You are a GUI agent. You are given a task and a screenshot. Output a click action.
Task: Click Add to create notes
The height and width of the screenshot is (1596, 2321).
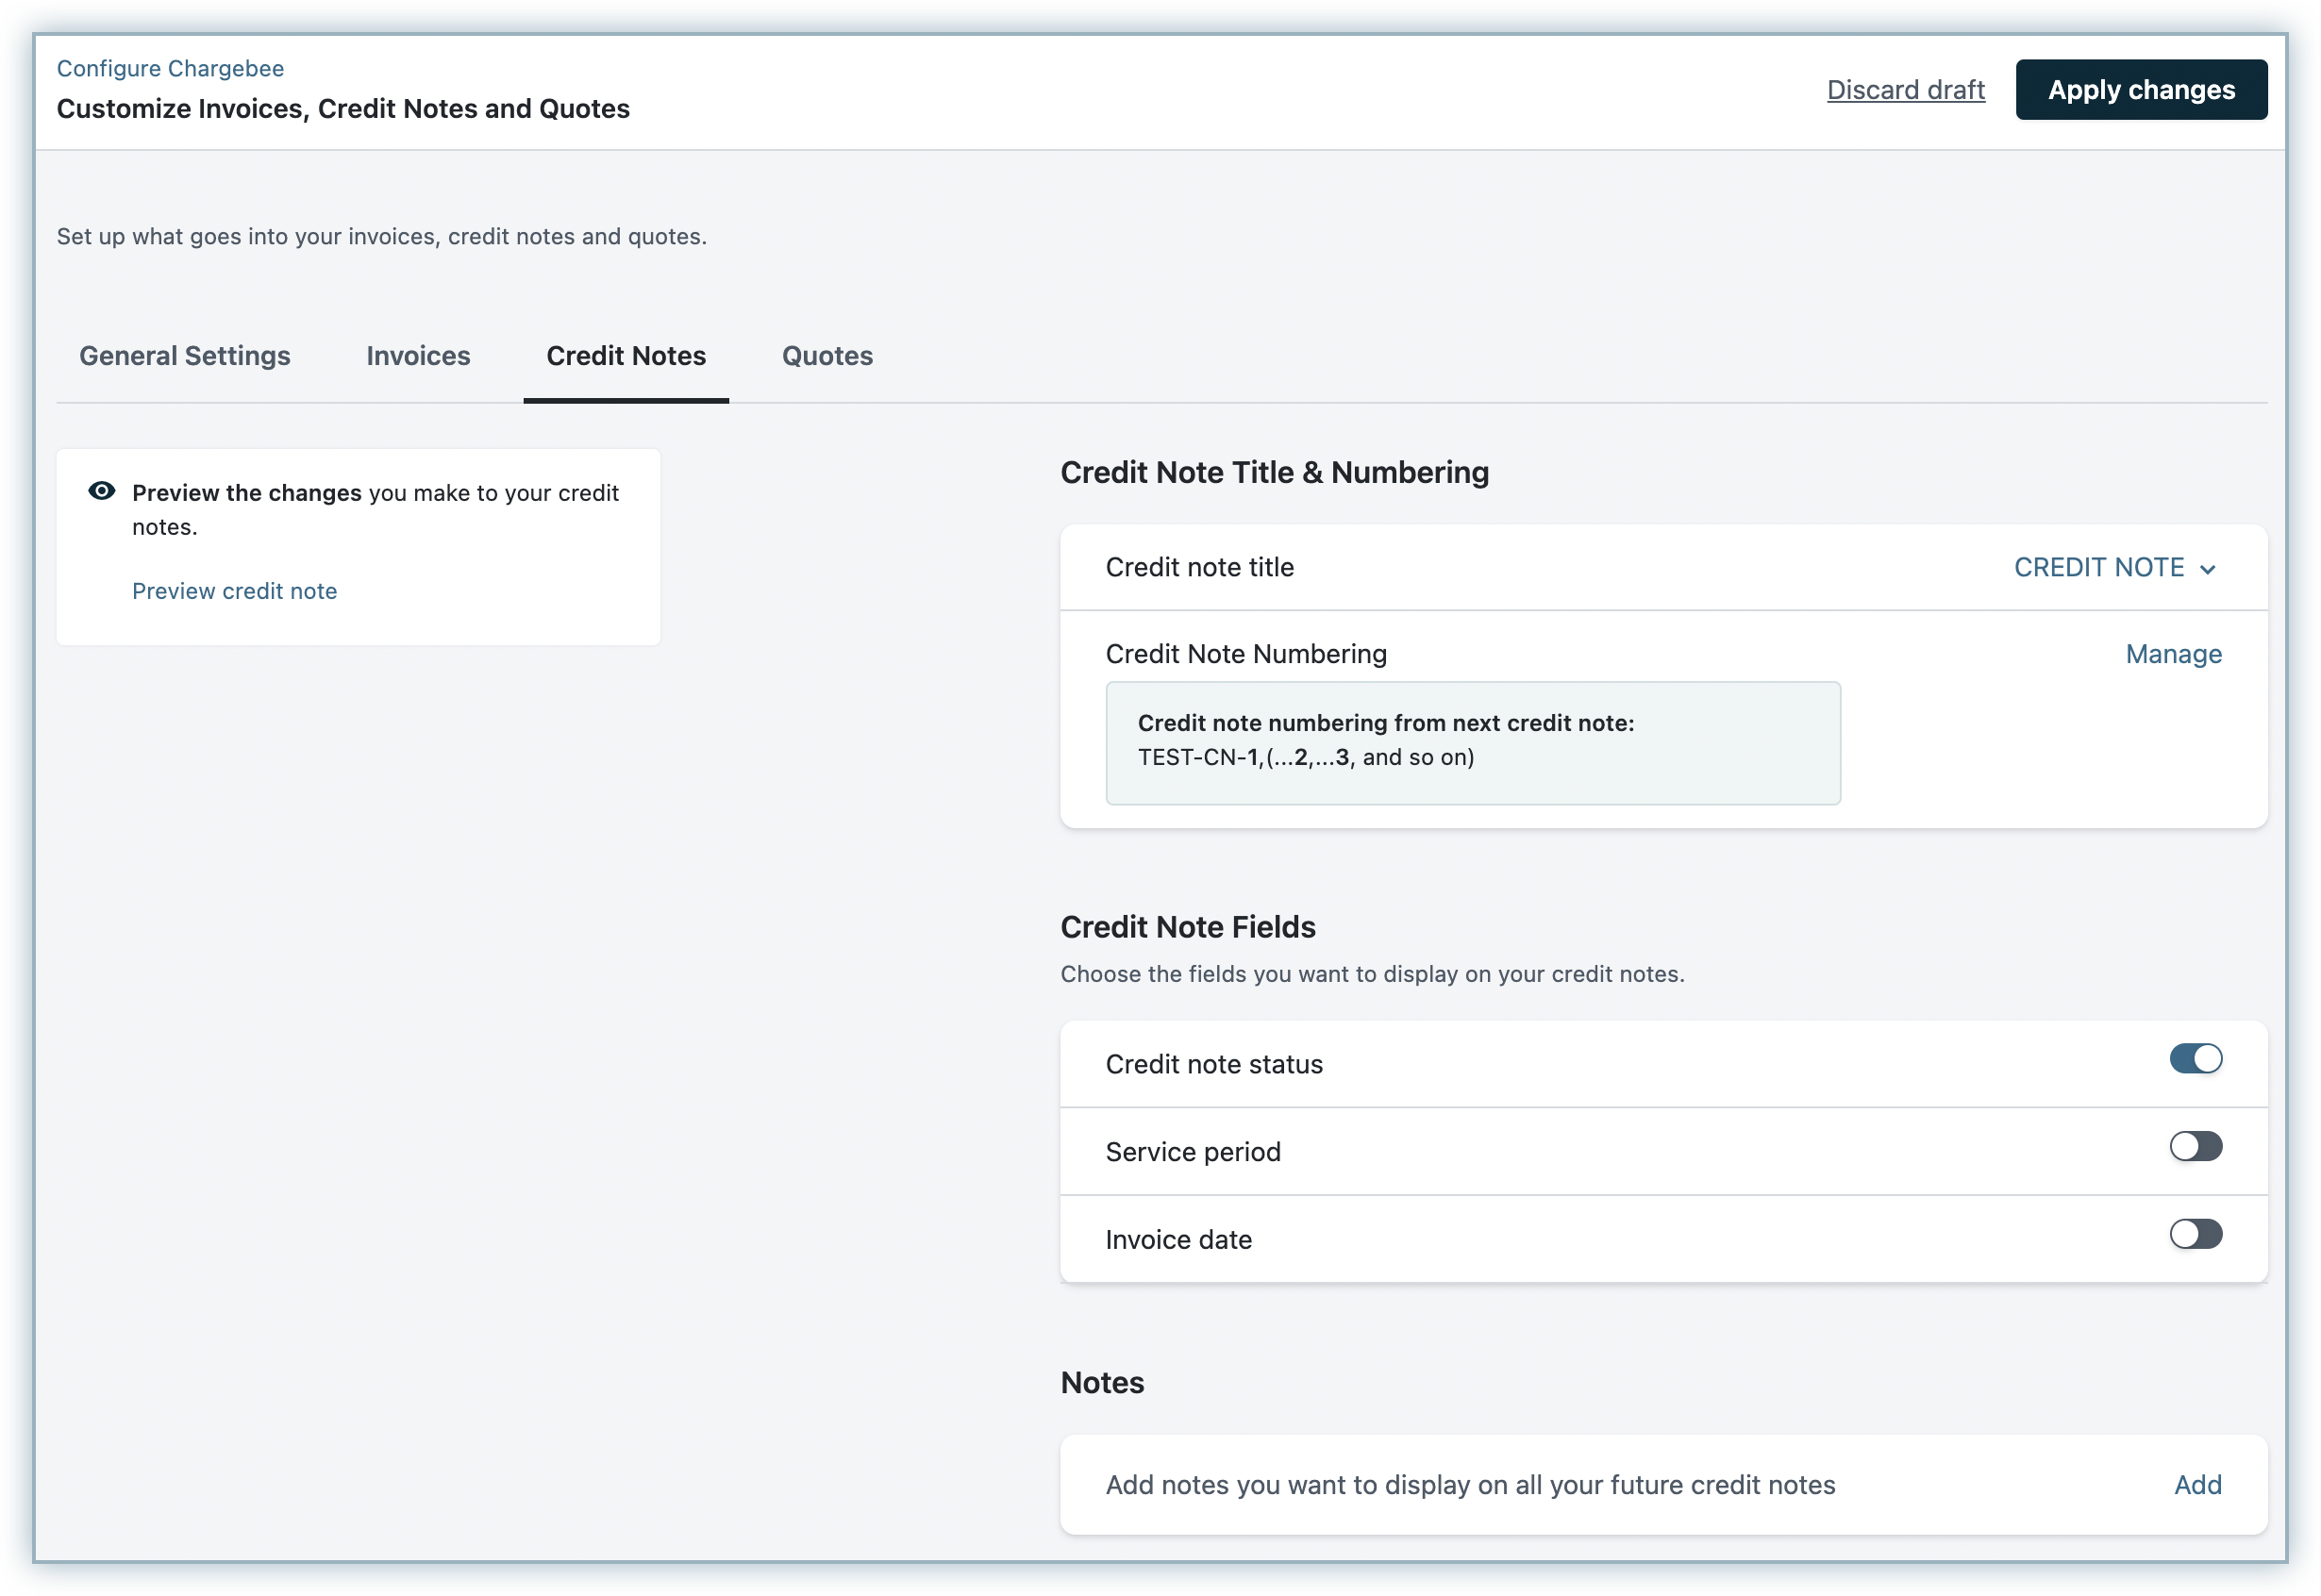pyautogui.click(x=2197, y=1485)
